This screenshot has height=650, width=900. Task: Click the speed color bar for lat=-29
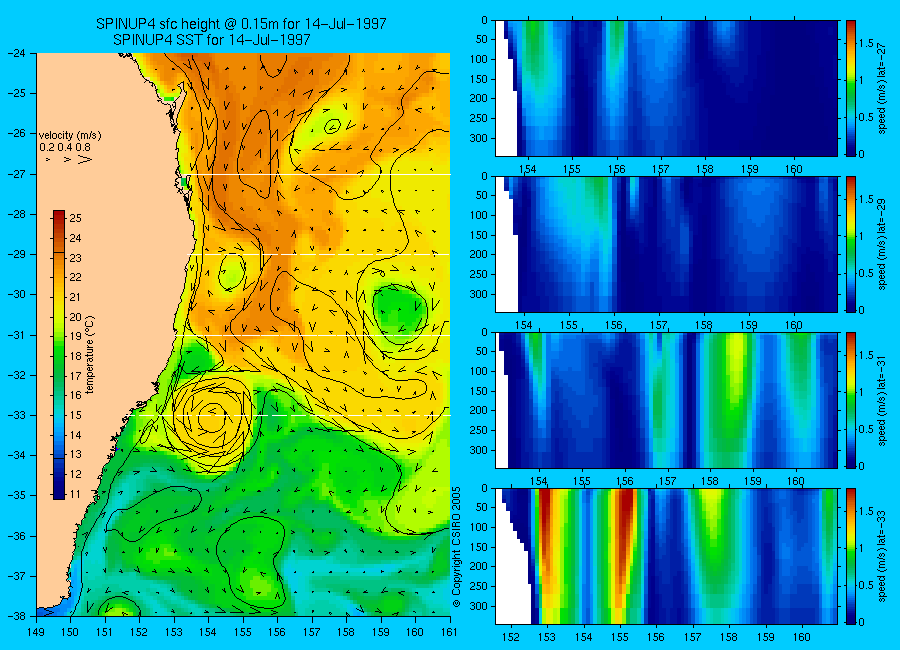(x=851, y=244)
